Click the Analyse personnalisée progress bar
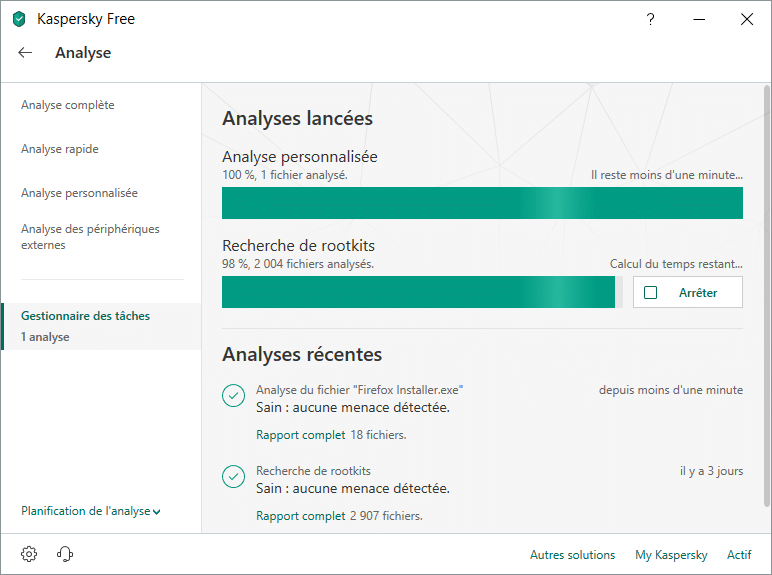Screen dimensions: 772x575 pos(482,203)
